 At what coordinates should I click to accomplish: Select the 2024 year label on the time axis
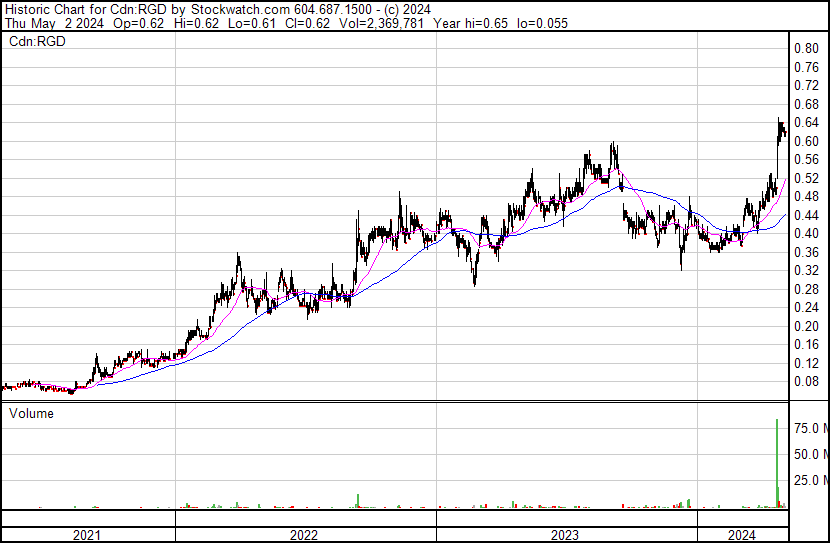pos(742,535)
